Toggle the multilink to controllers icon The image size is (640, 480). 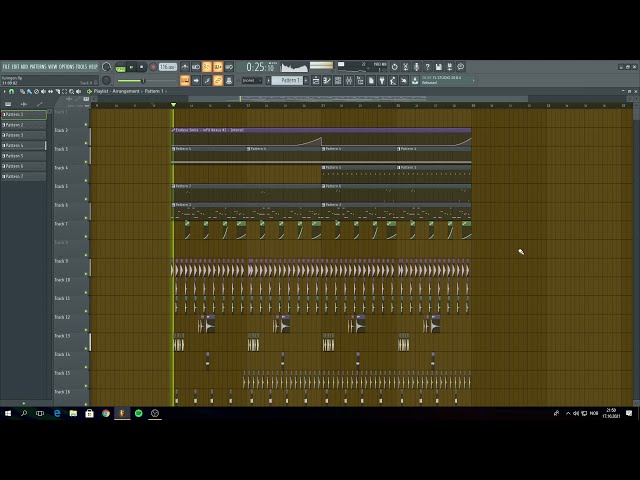229,80
